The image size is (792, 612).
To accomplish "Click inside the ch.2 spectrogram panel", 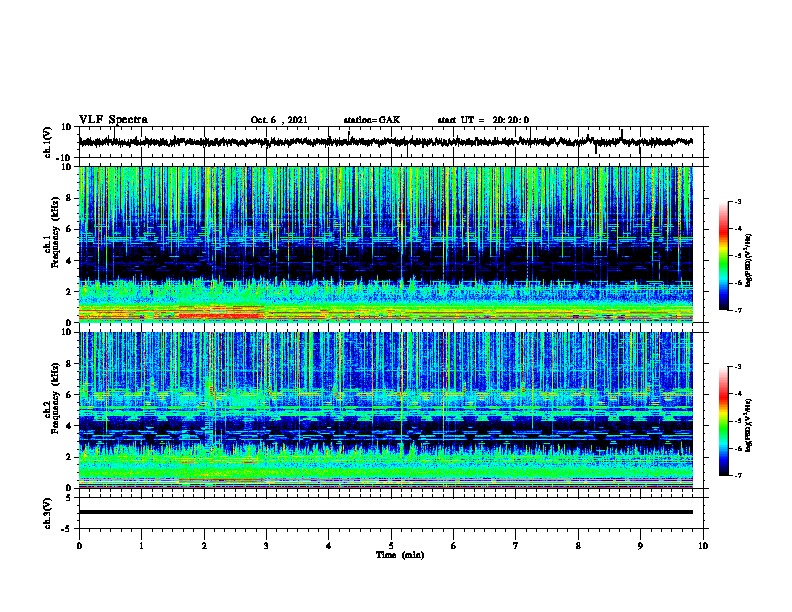I will (386, 410).
